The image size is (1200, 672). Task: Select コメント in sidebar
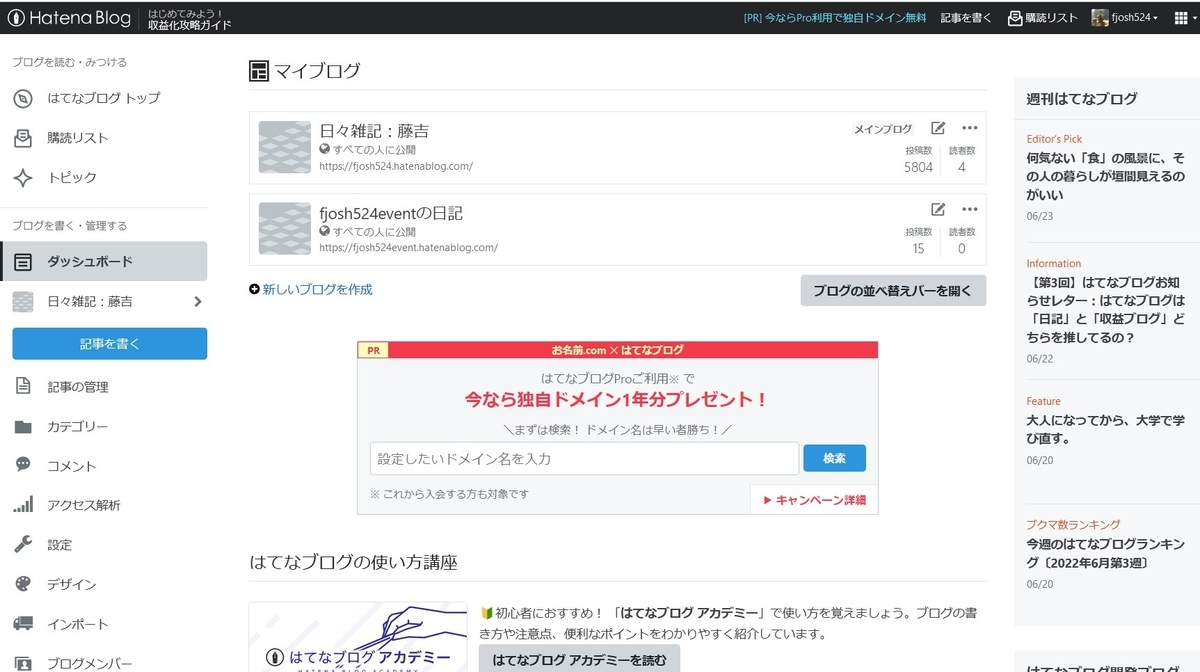pyautogui.click(x=104, y=465)
